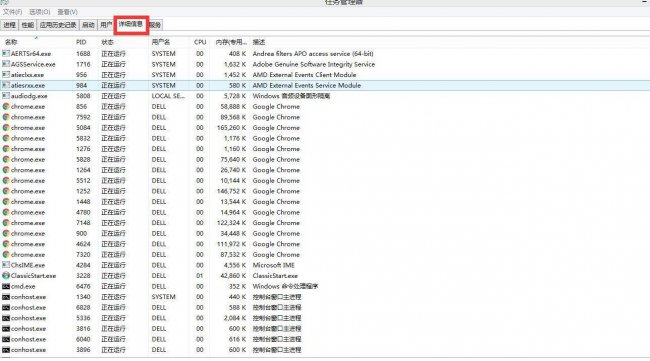Select conhost.exe row with PID 3896
This screenshot has height=361, width=650.
tap(325, 350)
